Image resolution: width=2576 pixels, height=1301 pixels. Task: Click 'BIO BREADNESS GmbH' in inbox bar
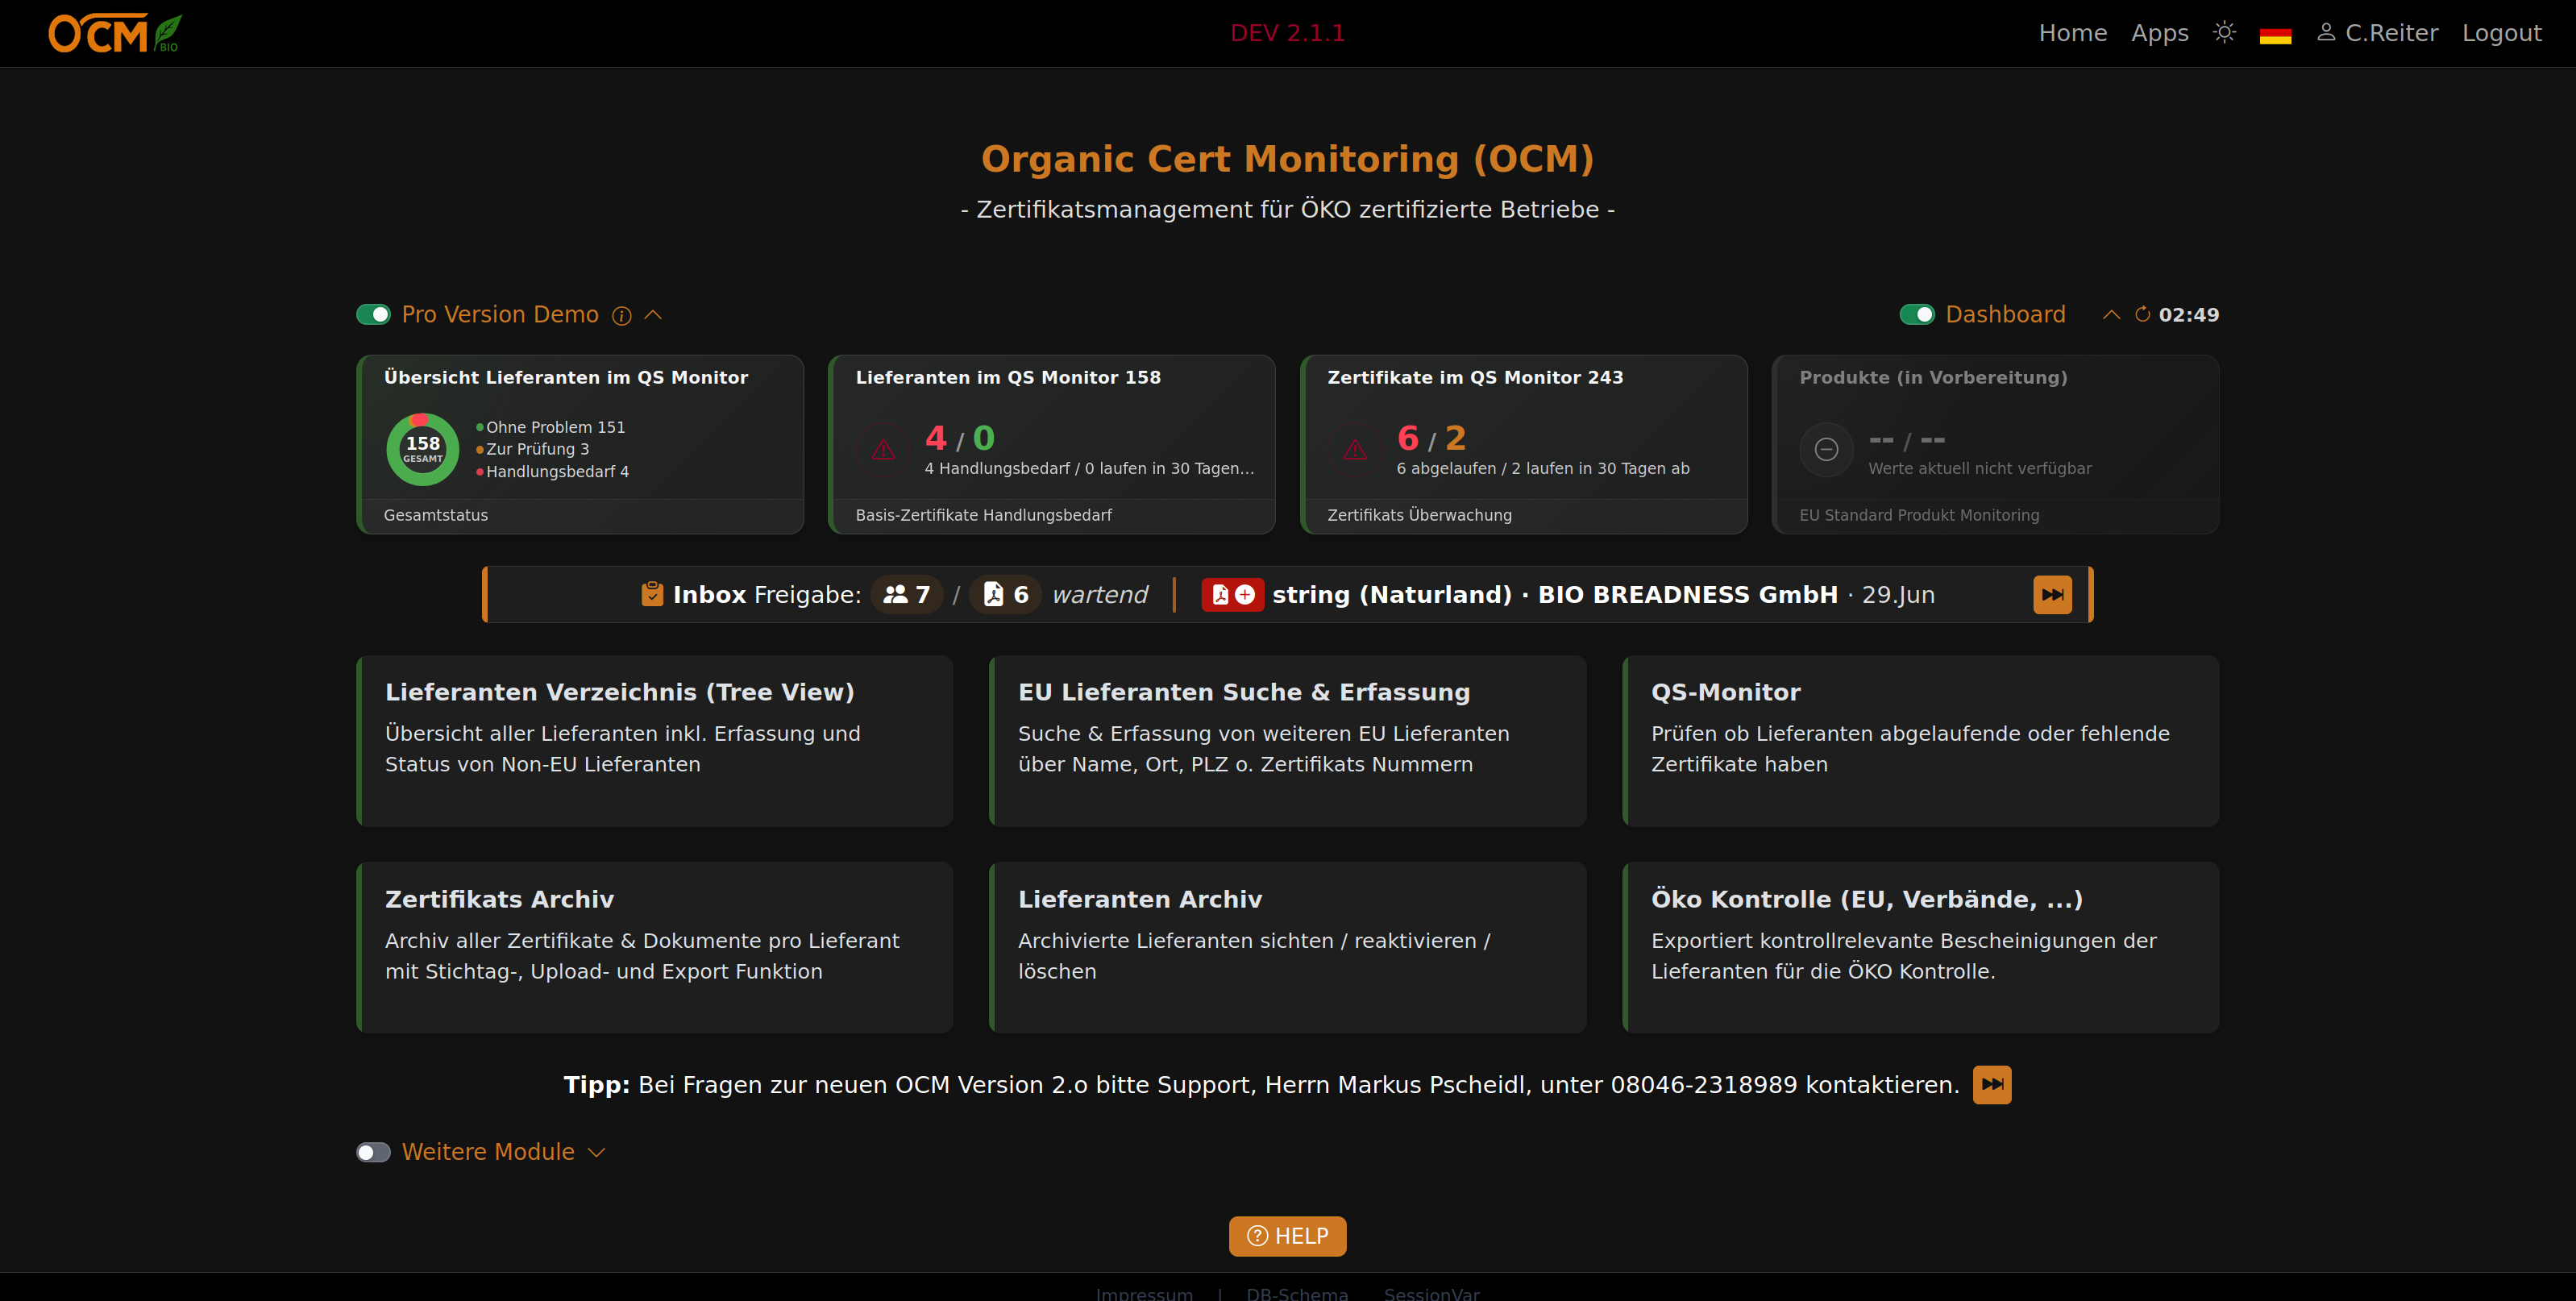tap(1688, 595)
